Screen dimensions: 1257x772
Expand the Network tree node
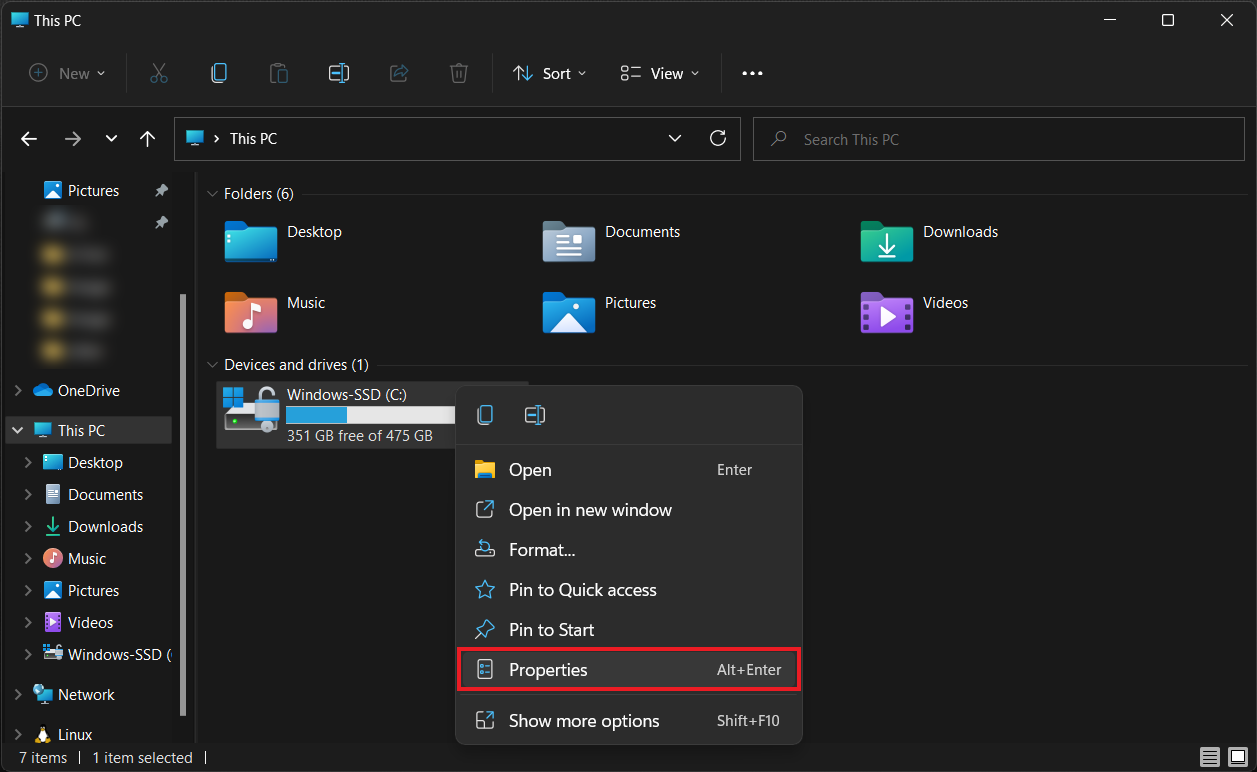tap(18, 695)
